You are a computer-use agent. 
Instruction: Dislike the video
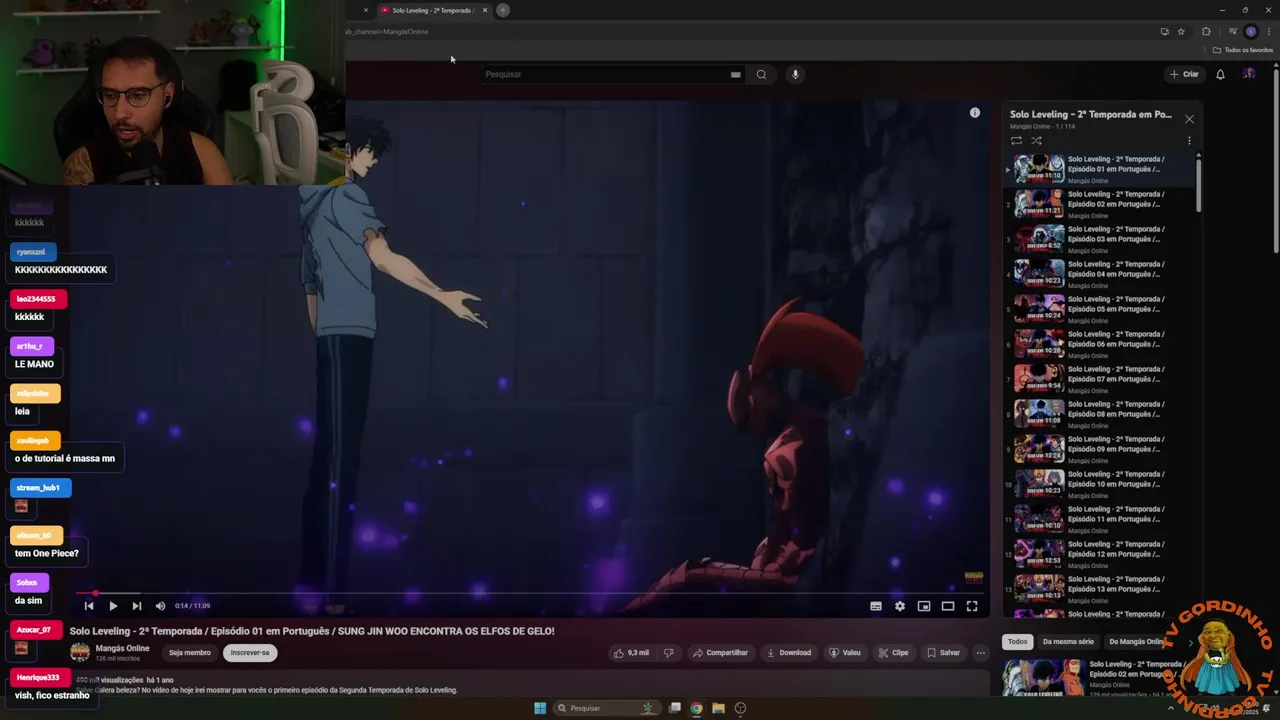click(669, 653)
